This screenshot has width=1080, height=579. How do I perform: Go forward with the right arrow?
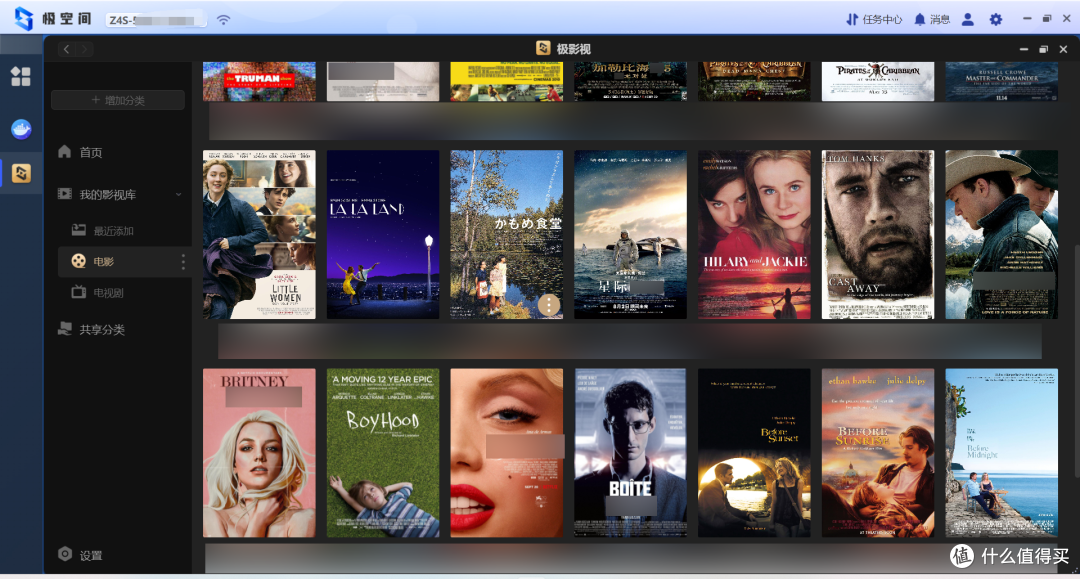pyautogui.click(x=85, y=49)
